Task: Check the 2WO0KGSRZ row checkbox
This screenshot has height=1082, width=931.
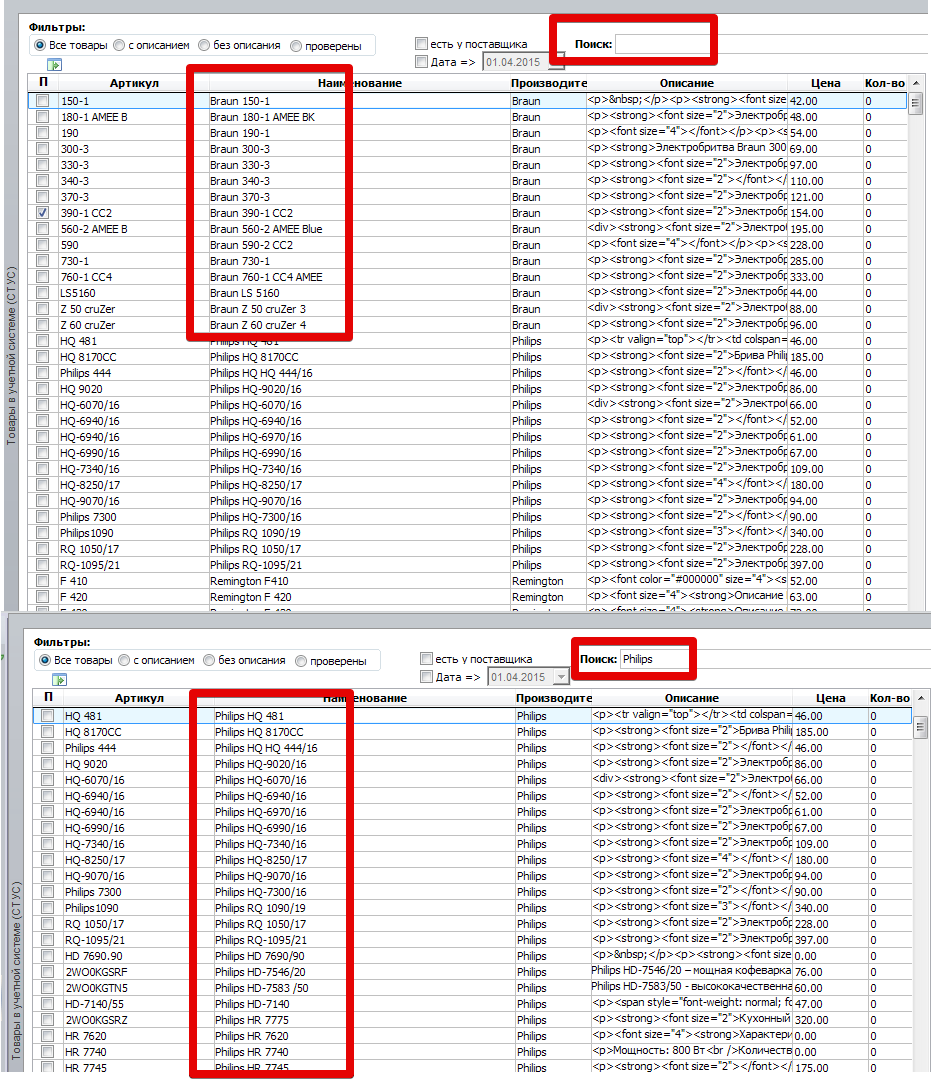Action: click(48, 1019)
